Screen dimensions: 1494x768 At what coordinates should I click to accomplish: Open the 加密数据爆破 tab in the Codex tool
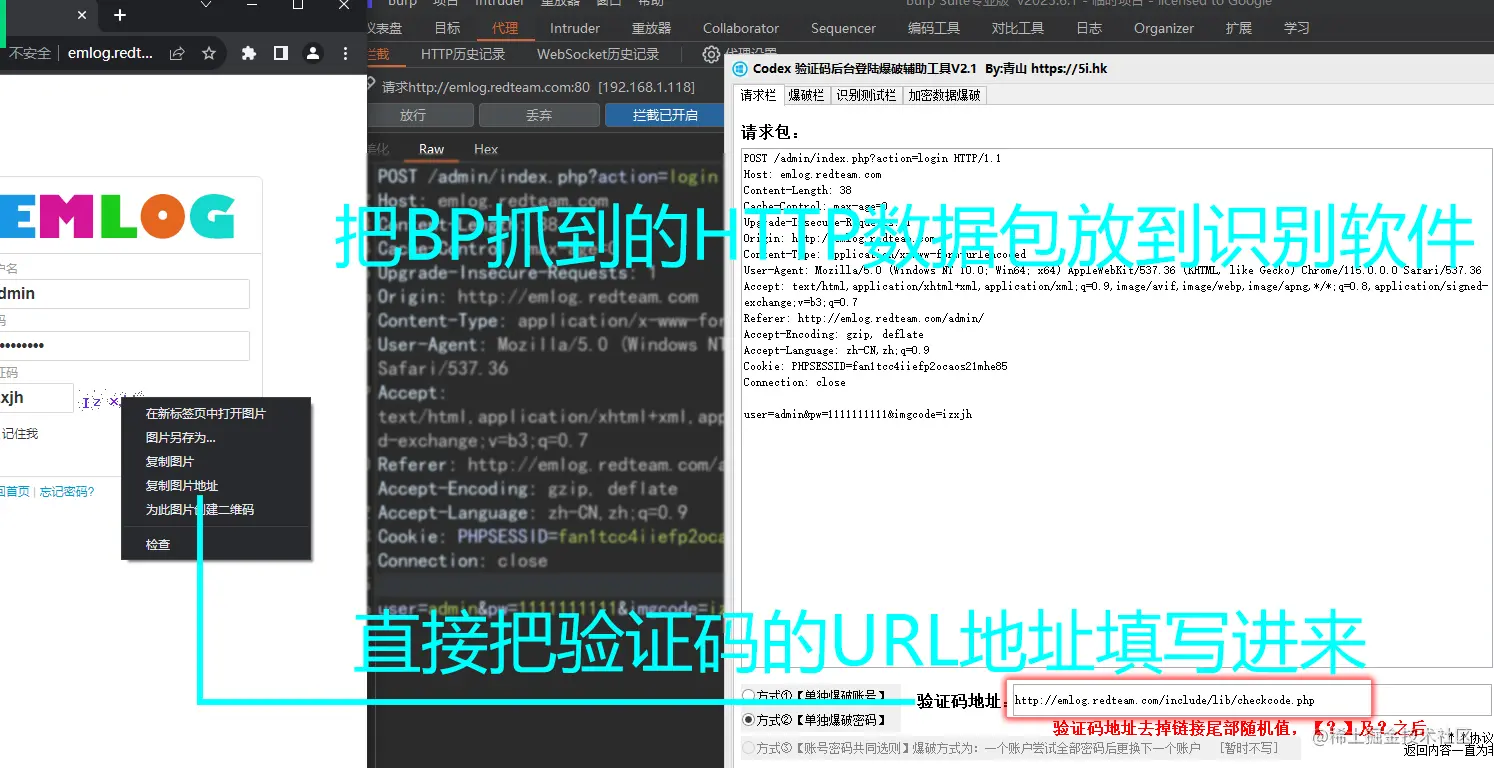tap(945, 95)
